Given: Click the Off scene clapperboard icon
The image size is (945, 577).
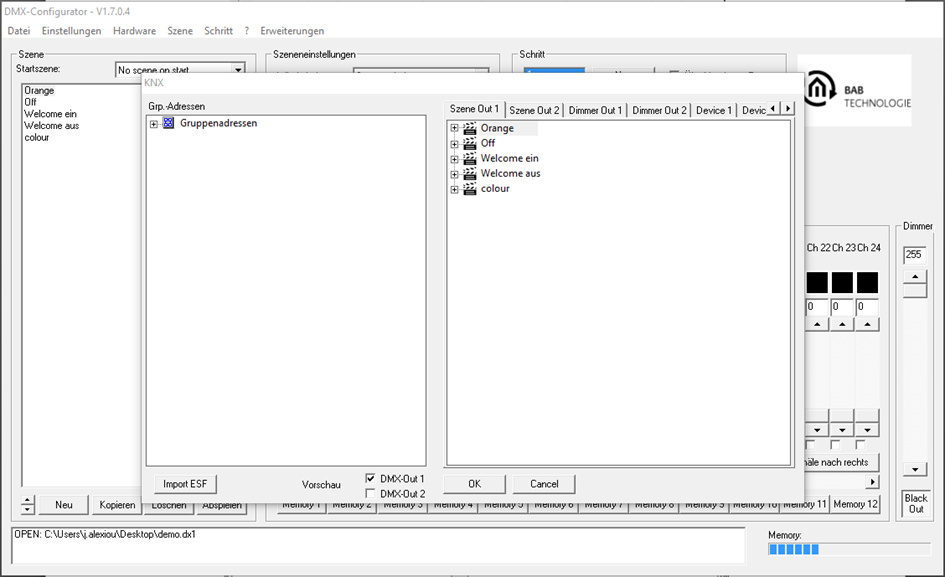Looking at the screenshot, I should (x=469, y=143).
